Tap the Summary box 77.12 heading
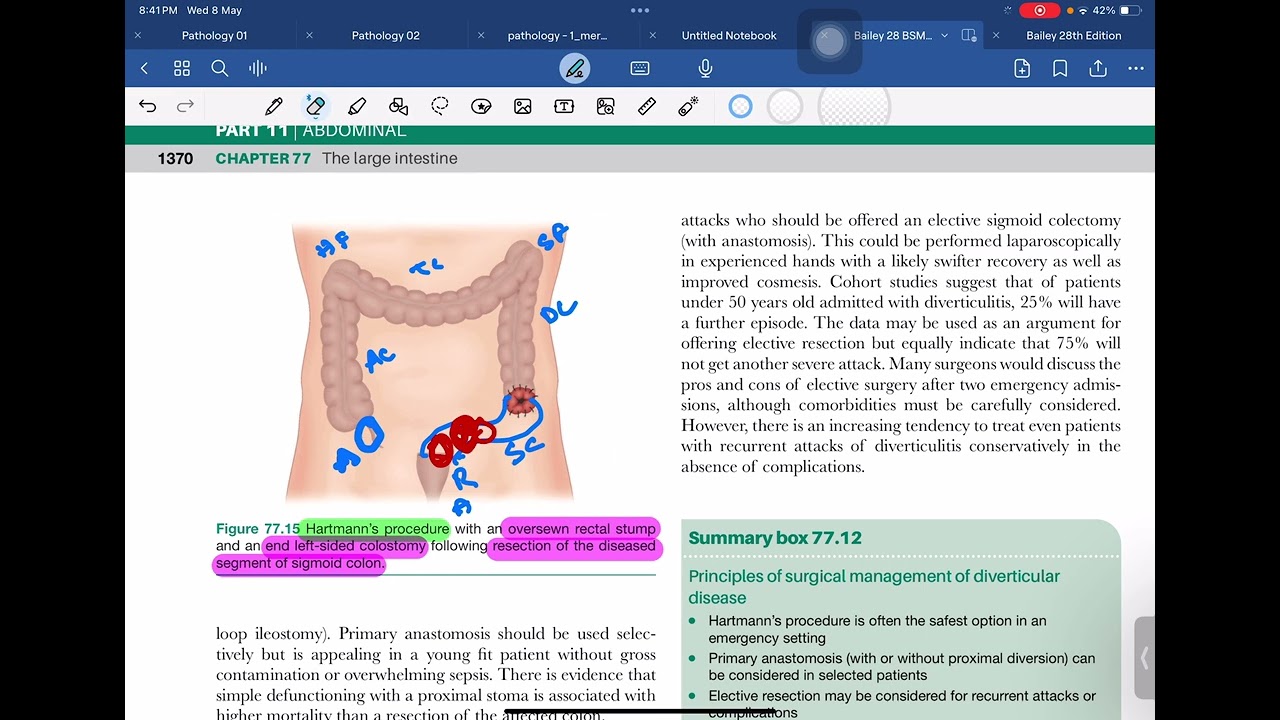This screenshot has width=1280, height=720. click(x=775, y=538)
